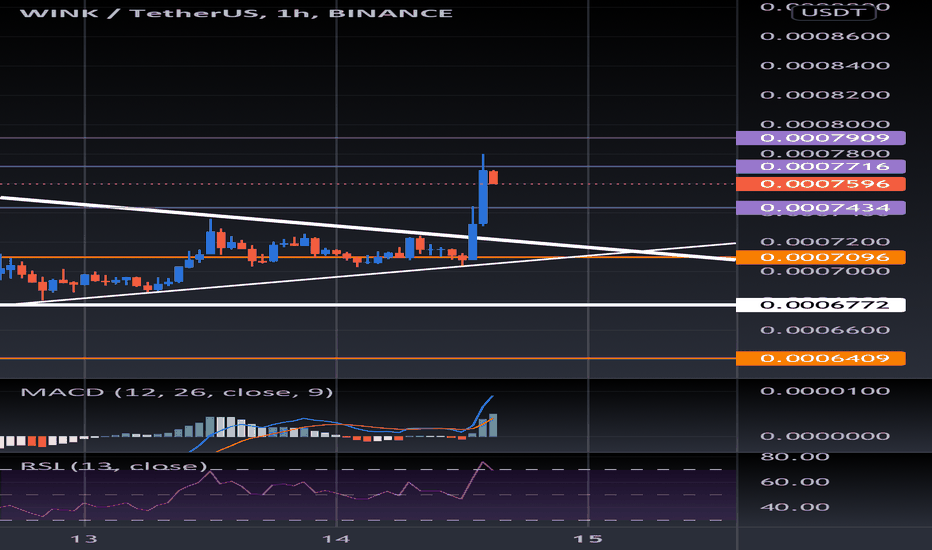Select the white horizontal line at 0.0006772
Image resolution: width=932 pixels, height=550 pixels.
[368, 305]
